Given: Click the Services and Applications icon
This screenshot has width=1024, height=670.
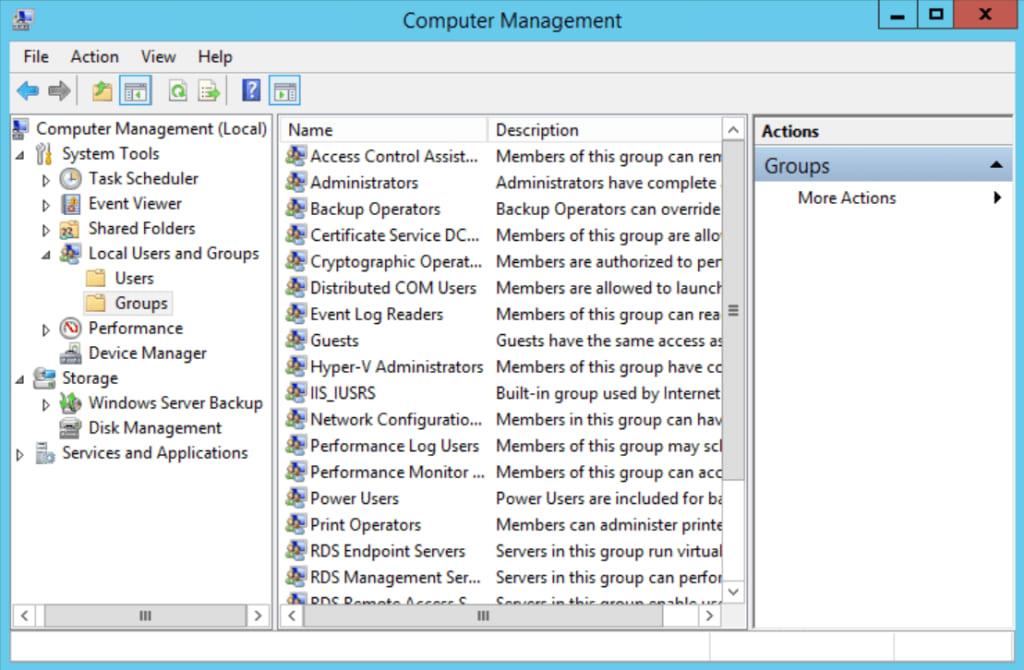Looking at the screenshot, I should coord(44,453).
